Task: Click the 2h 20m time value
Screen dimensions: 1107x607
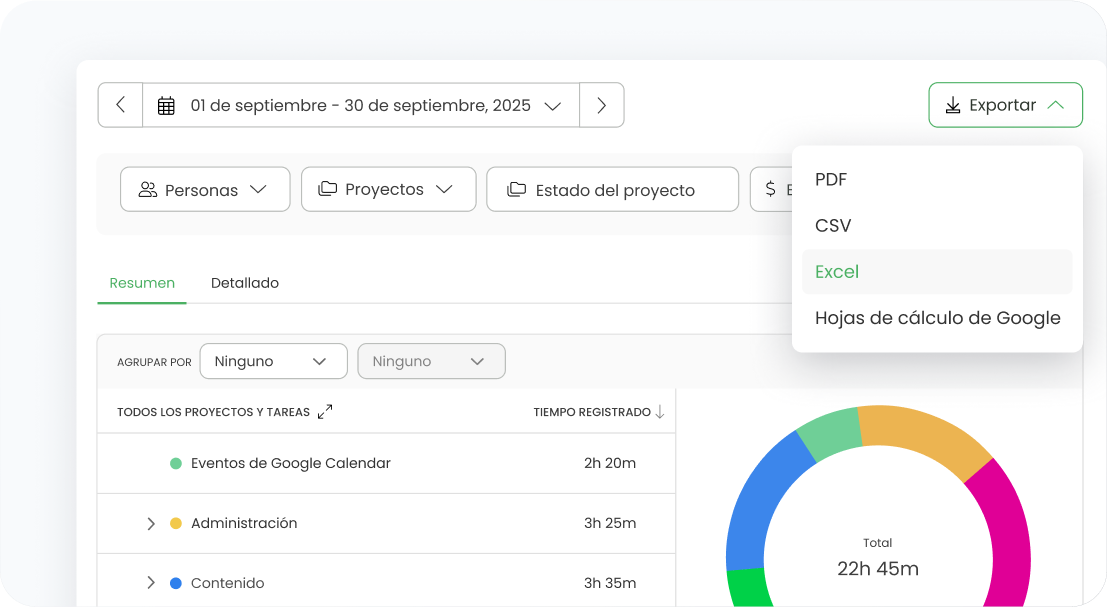Action: [610, 464]
